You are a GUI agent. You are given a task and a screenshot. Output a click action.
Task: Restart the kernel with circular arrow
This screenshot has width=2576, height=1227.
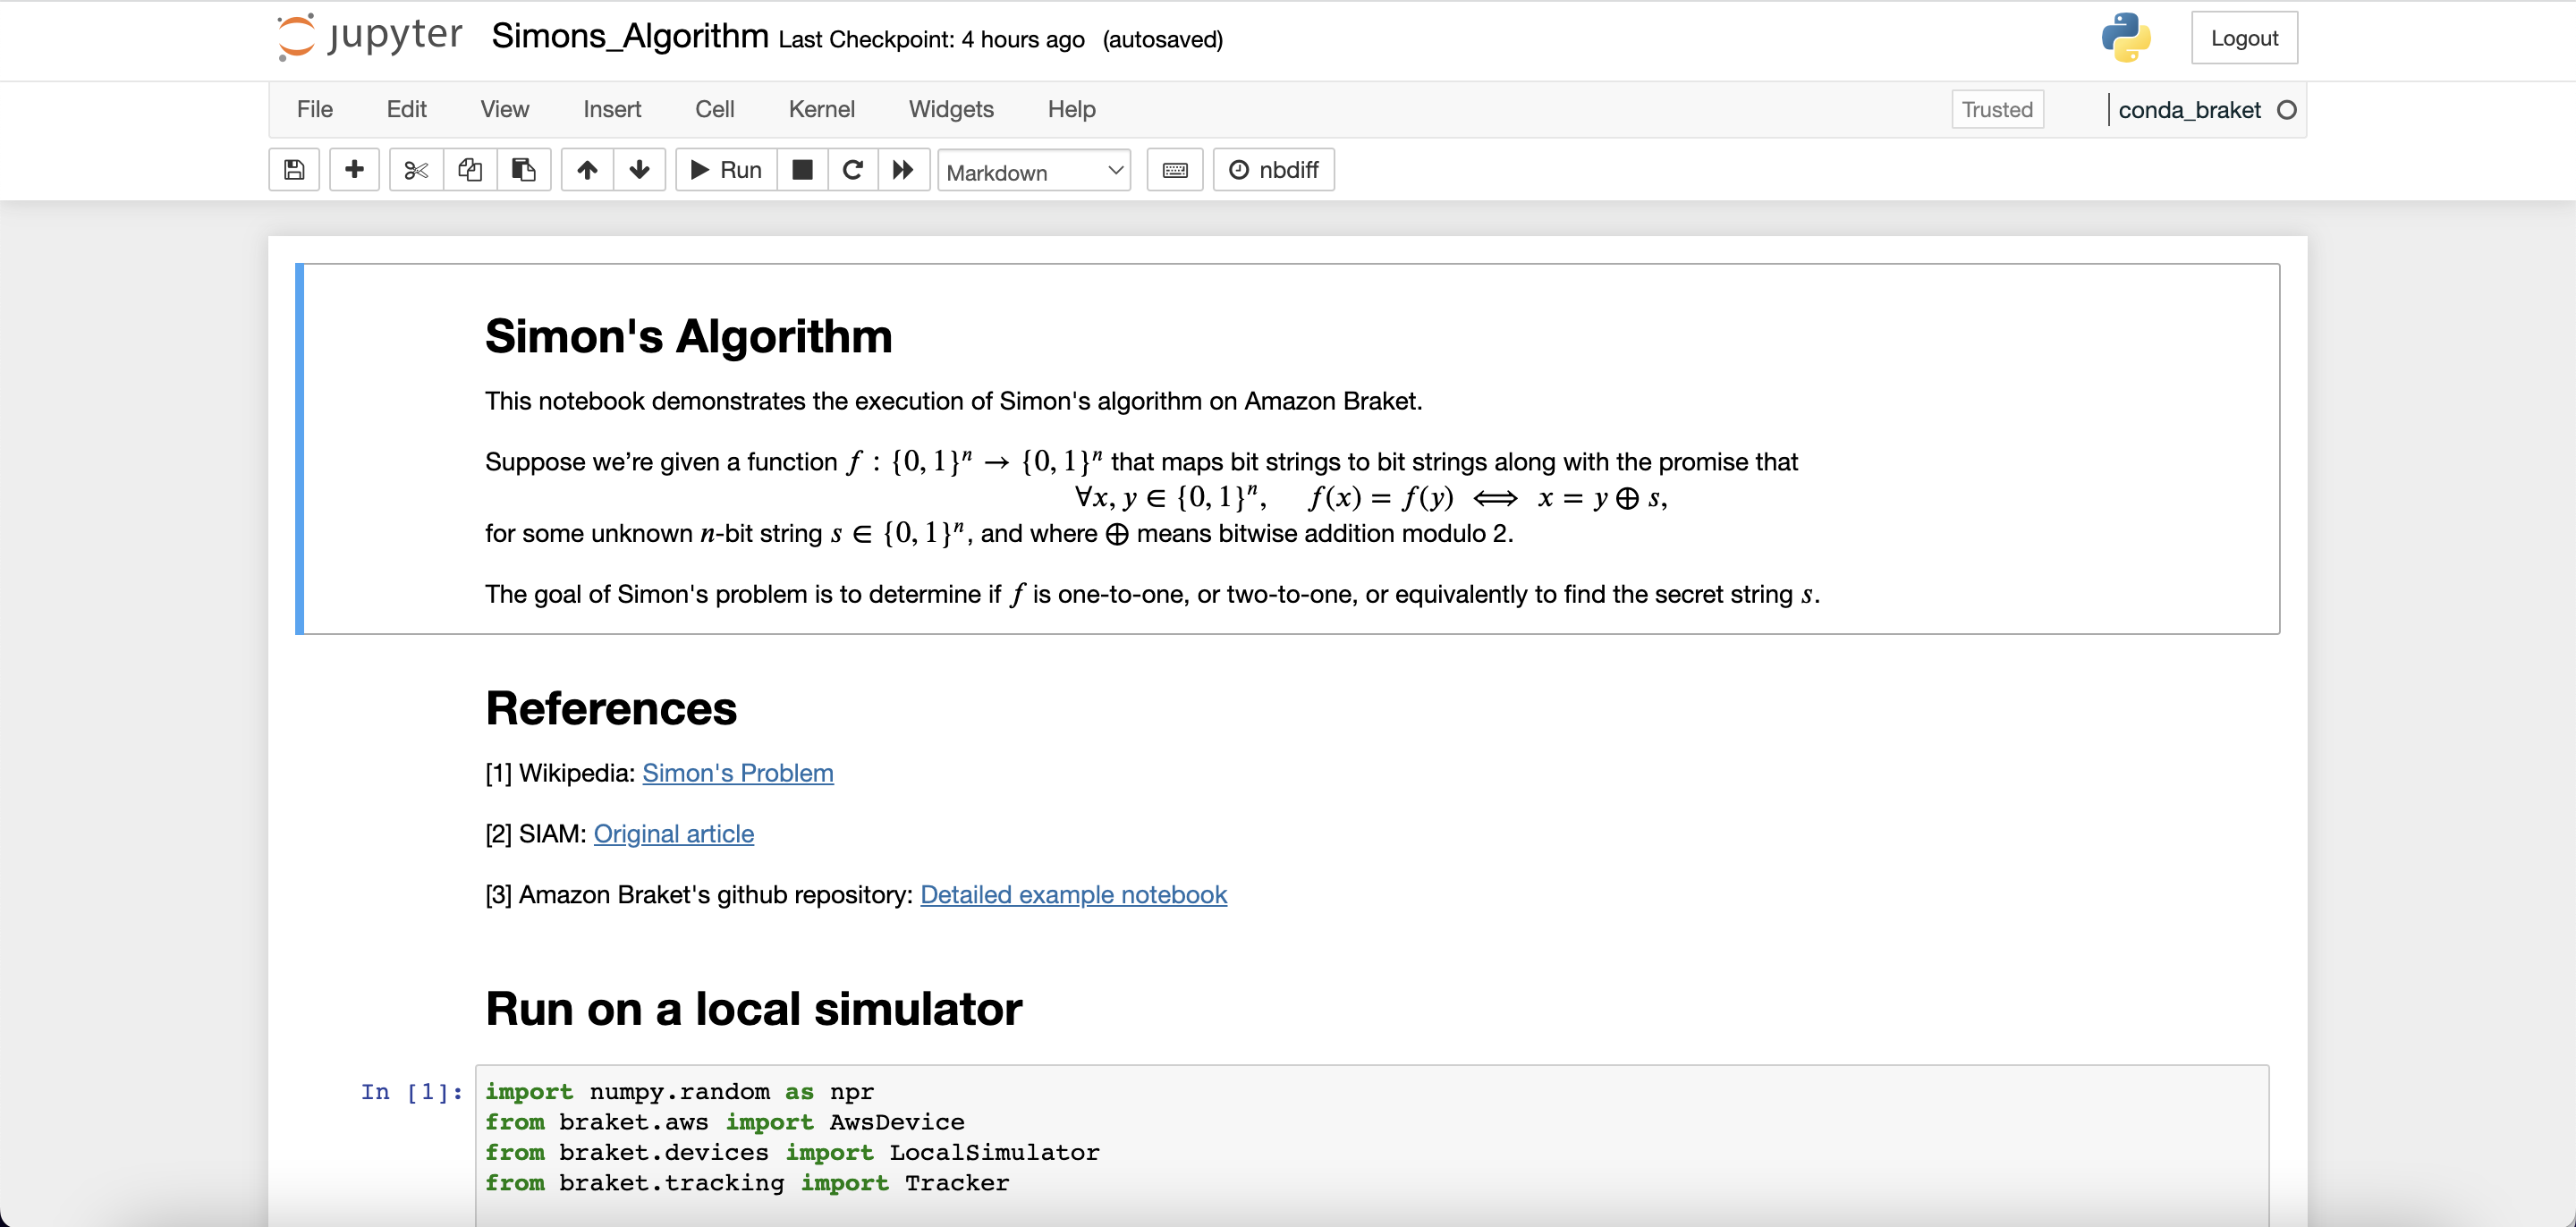pyautogui.click(x=853, y=170)
